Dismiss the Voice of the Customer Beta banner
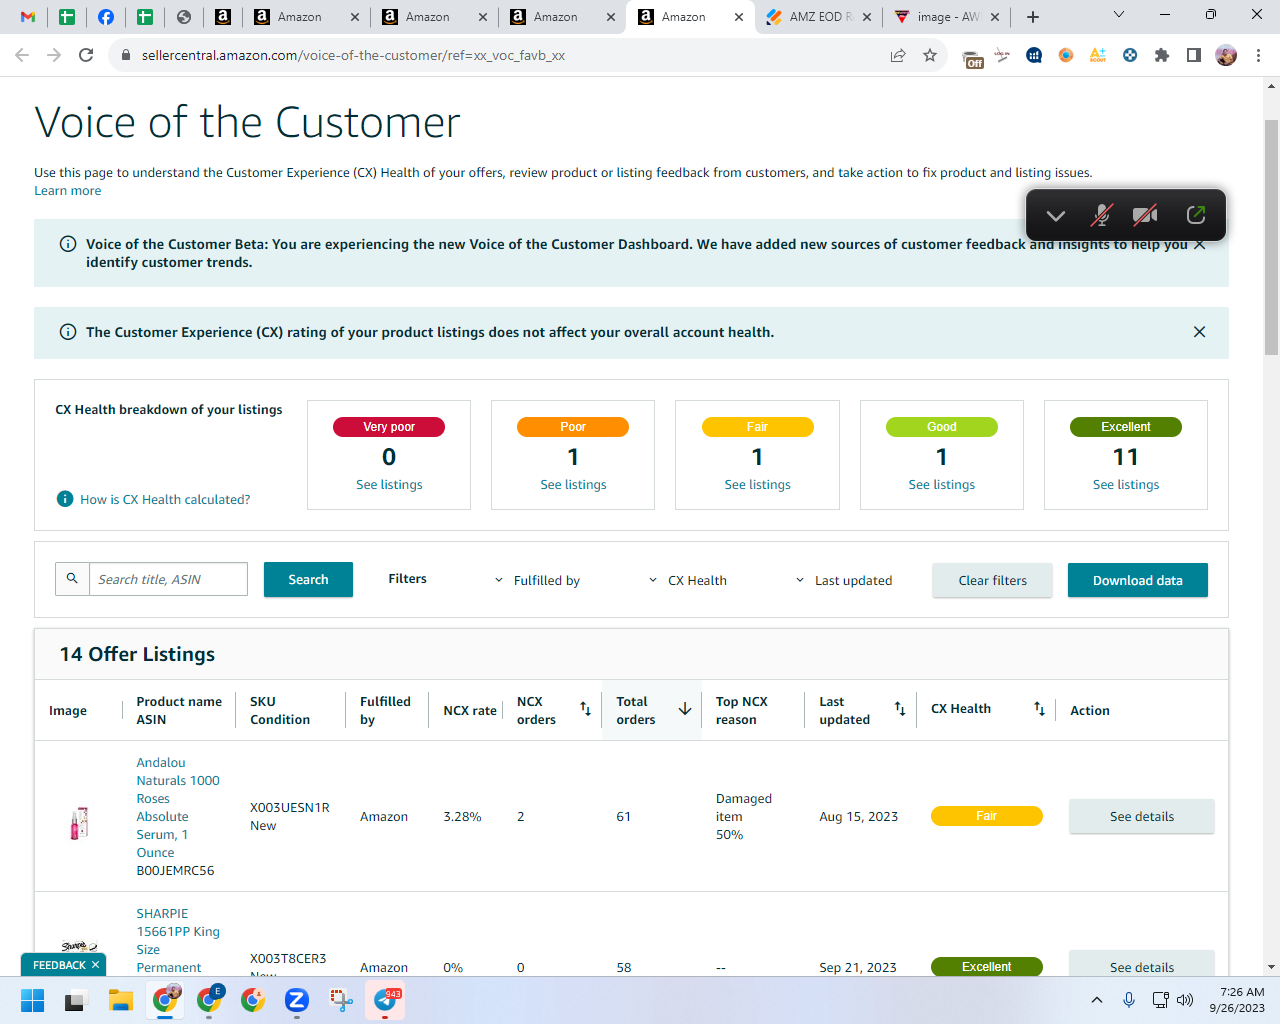The width and height of the screenshot is (1280, 1024). coord(1200,244)
